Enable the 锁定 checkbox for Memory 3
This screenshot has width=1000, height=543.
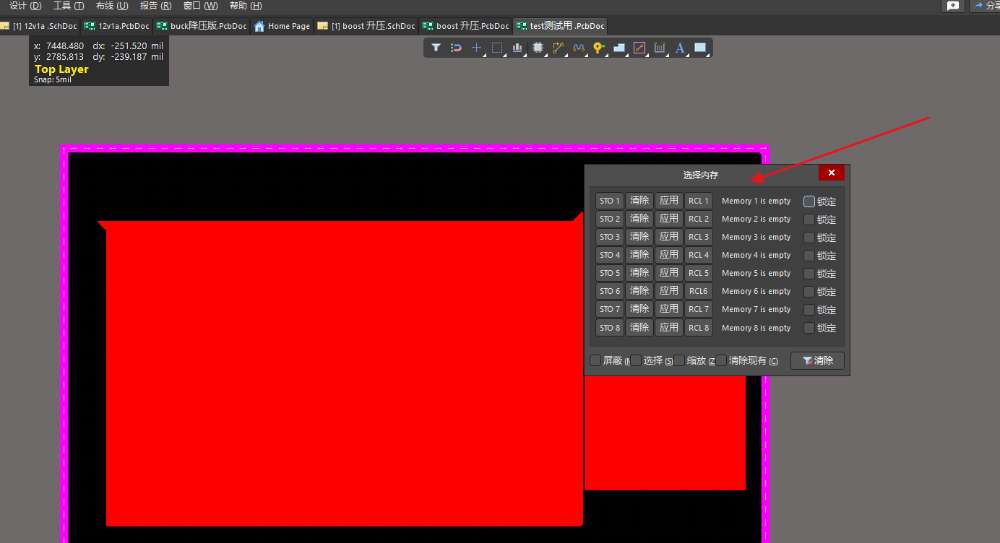tap(809, 237)
